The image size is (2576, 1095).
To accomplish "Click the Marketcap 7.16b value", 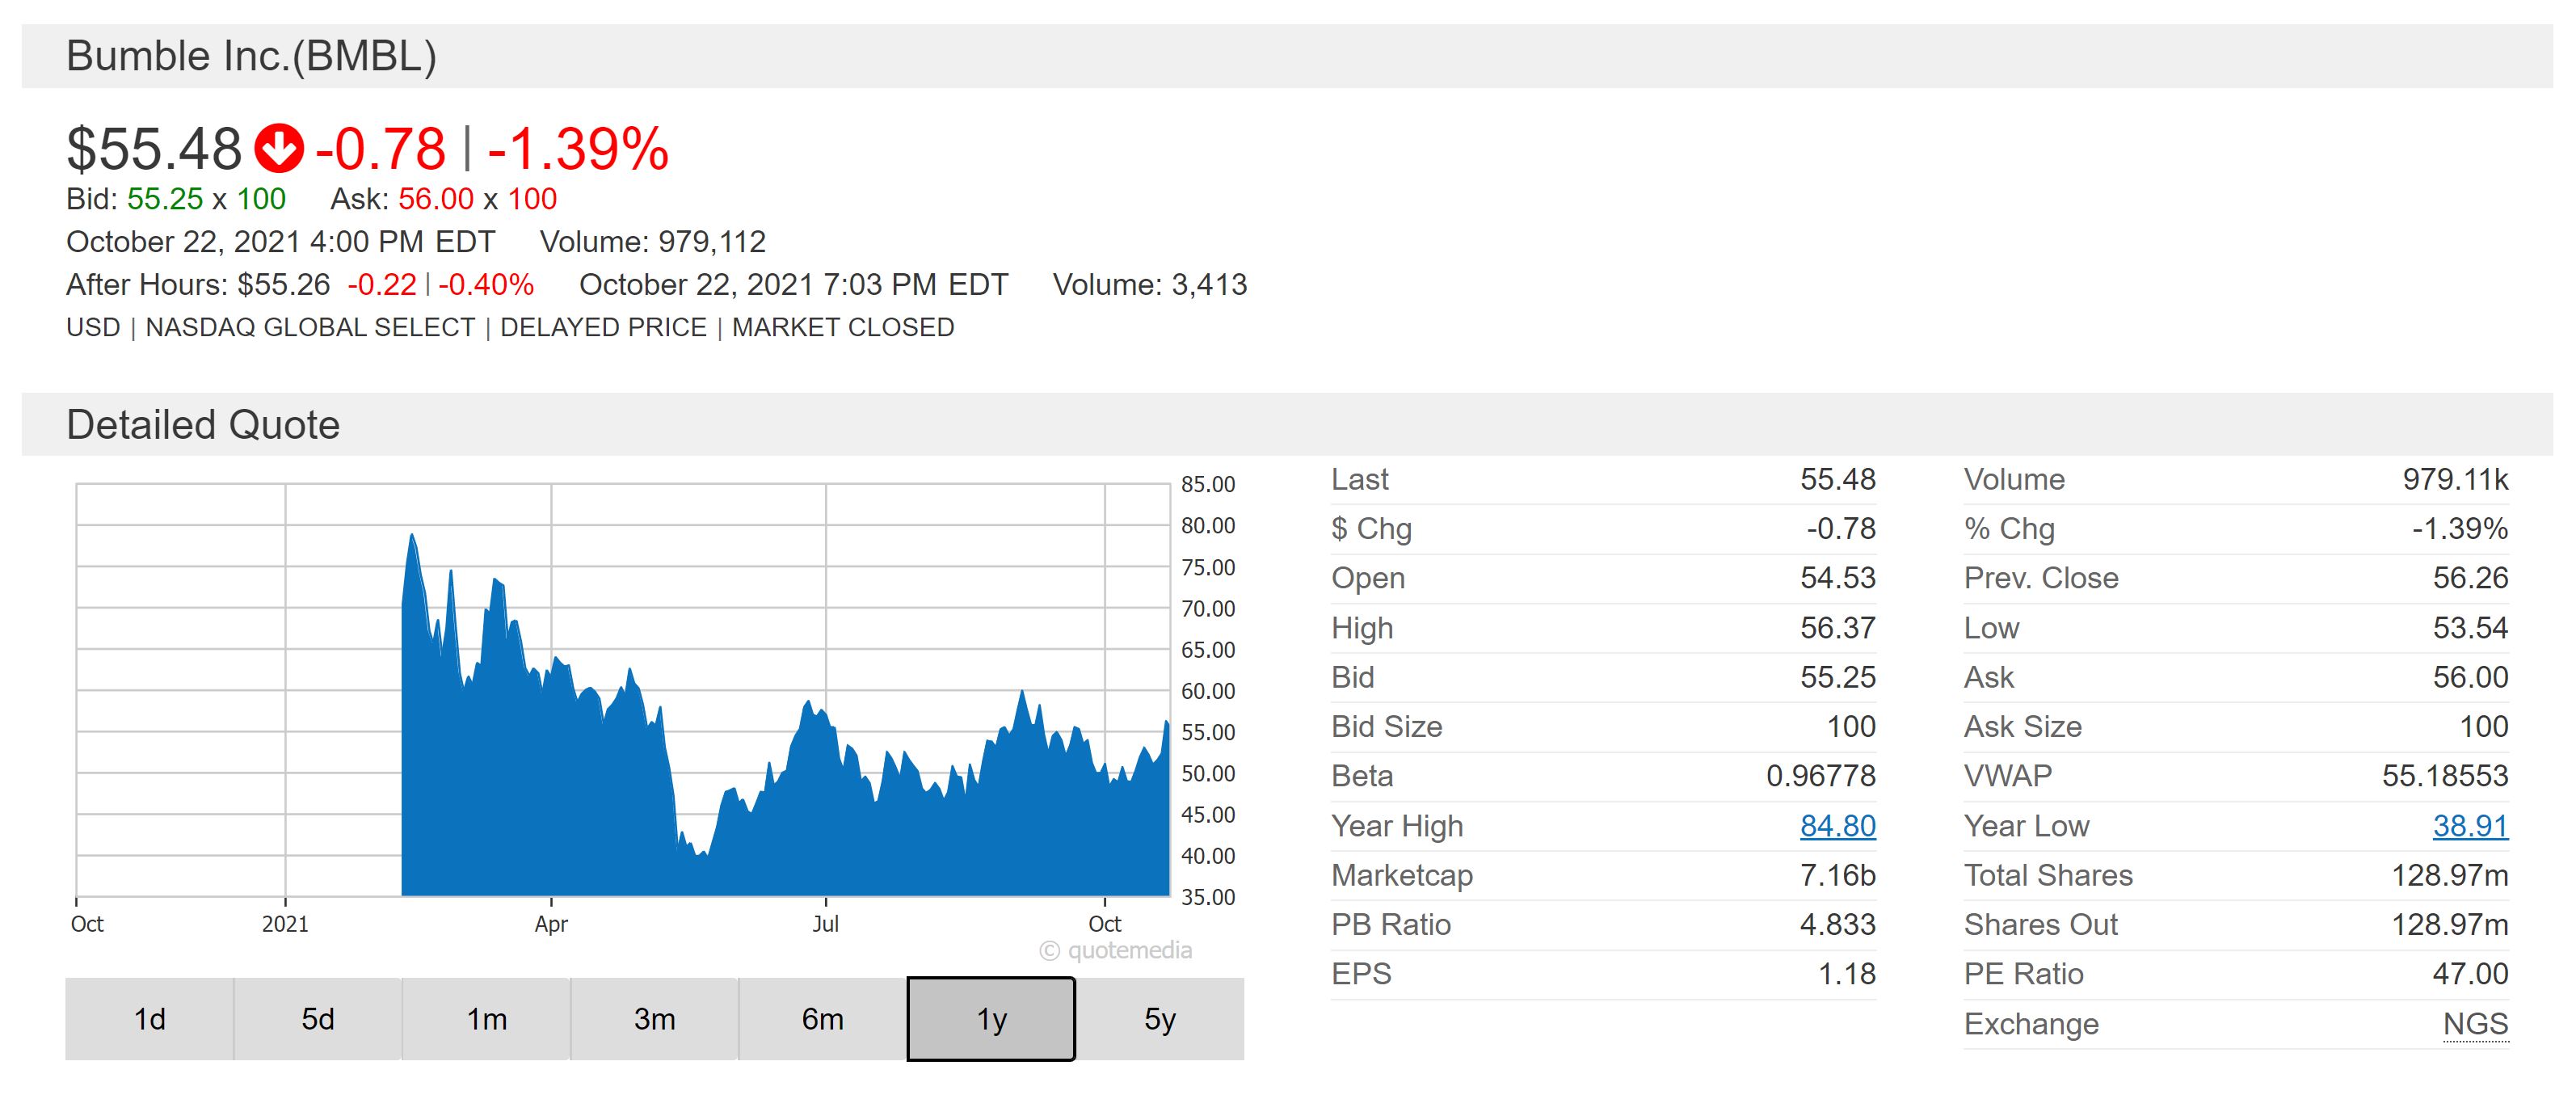I will [x=1837, y=876].
